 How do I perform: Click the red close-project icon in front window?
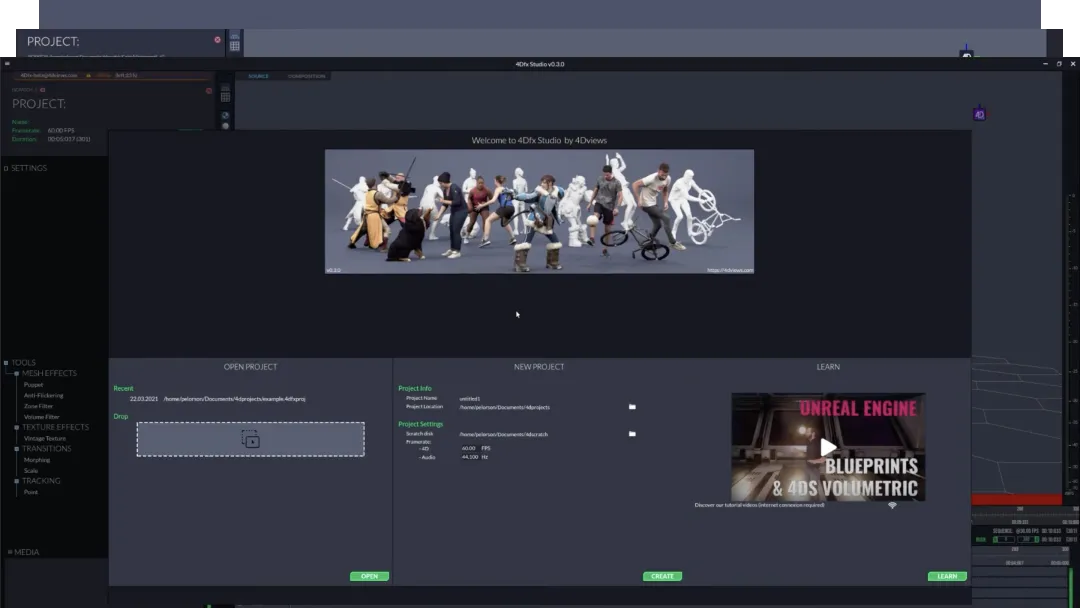coord(209,91)
